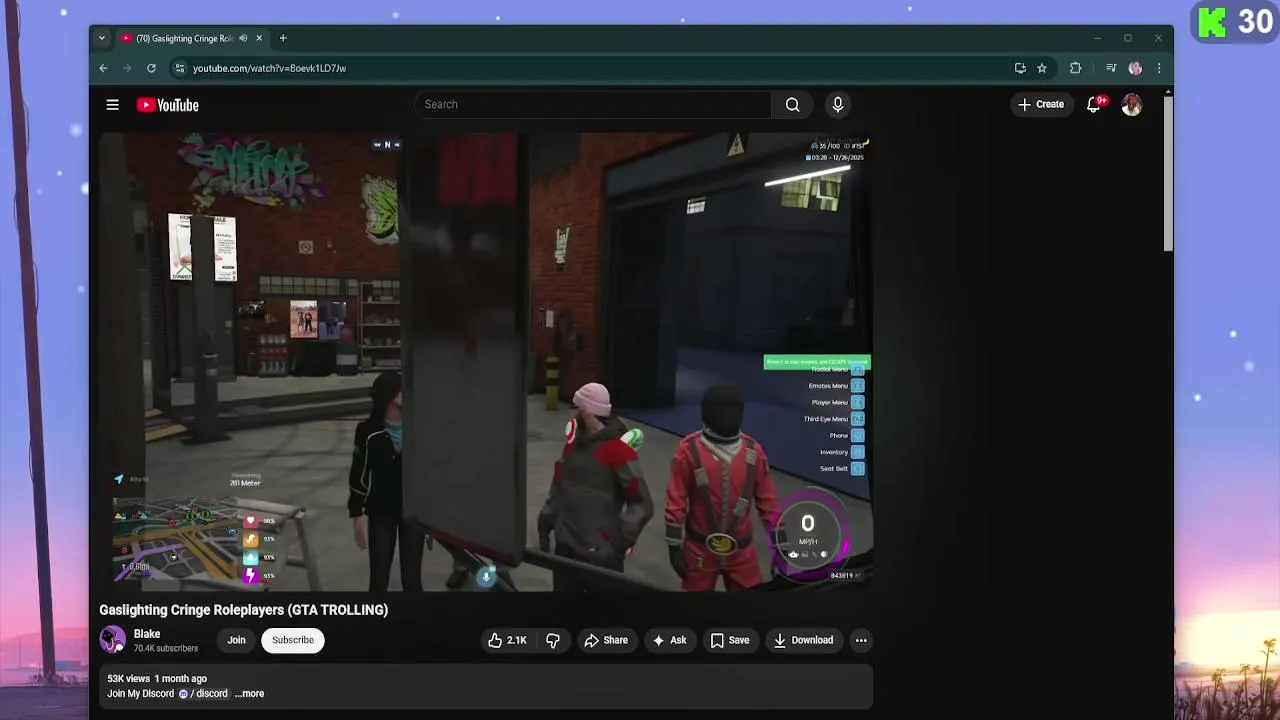Click the Join membership button

[x=236, y=640]
